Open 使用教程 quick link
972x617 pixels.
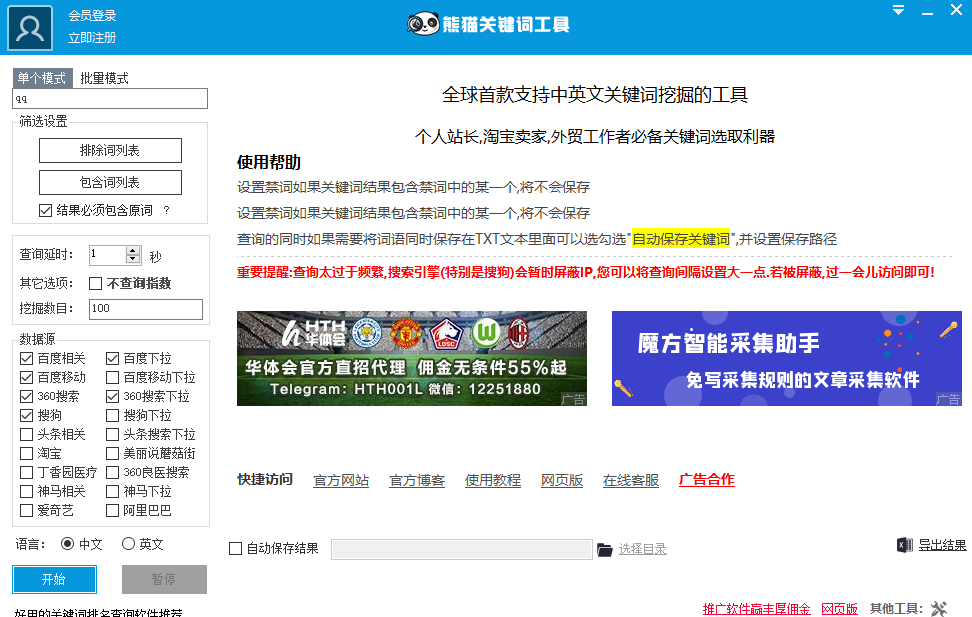pos(493,481)
